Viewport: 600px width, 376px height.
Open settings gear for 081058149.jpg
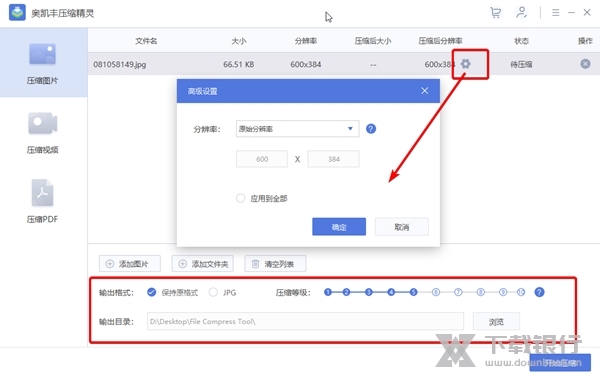[465, 64]
